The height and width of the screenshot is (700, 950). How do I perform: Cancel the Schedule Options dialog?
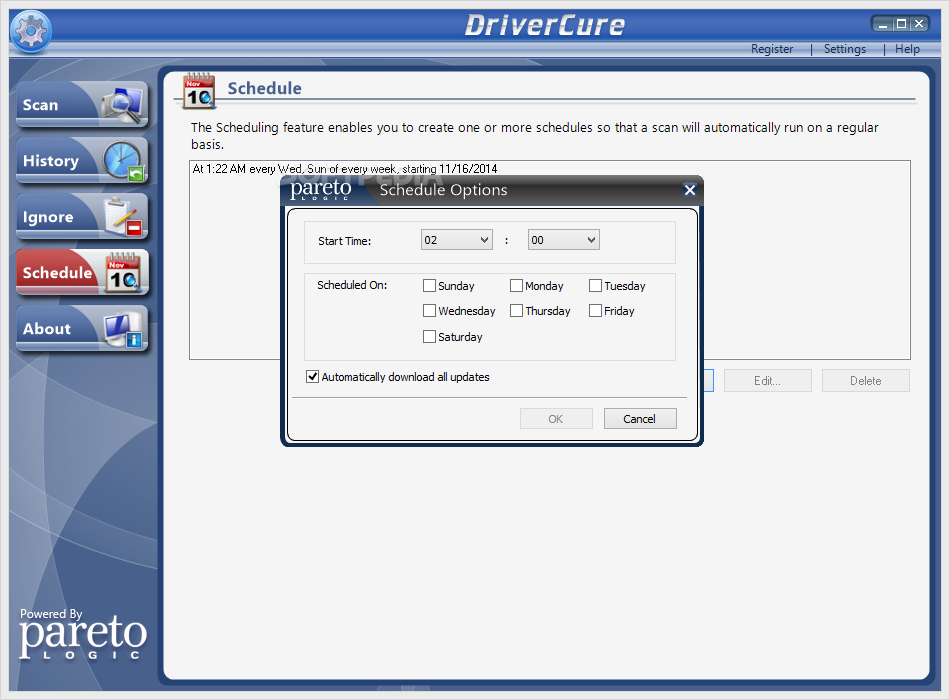(x=640, y=419)
